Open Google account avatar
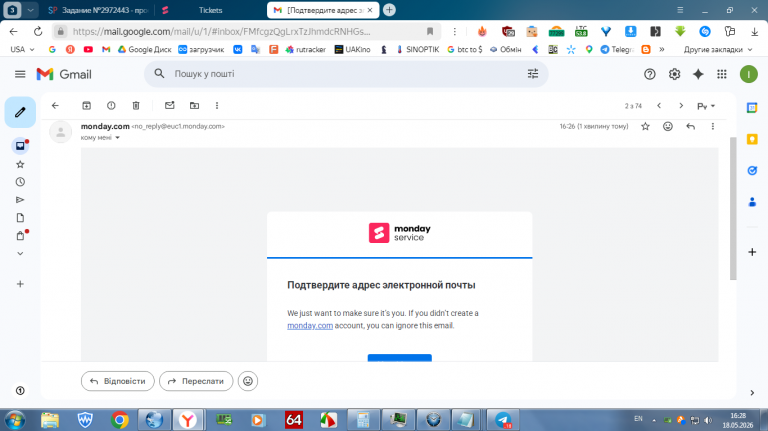The width and height of the screenshot is (768, 431). tap(748, 74)
